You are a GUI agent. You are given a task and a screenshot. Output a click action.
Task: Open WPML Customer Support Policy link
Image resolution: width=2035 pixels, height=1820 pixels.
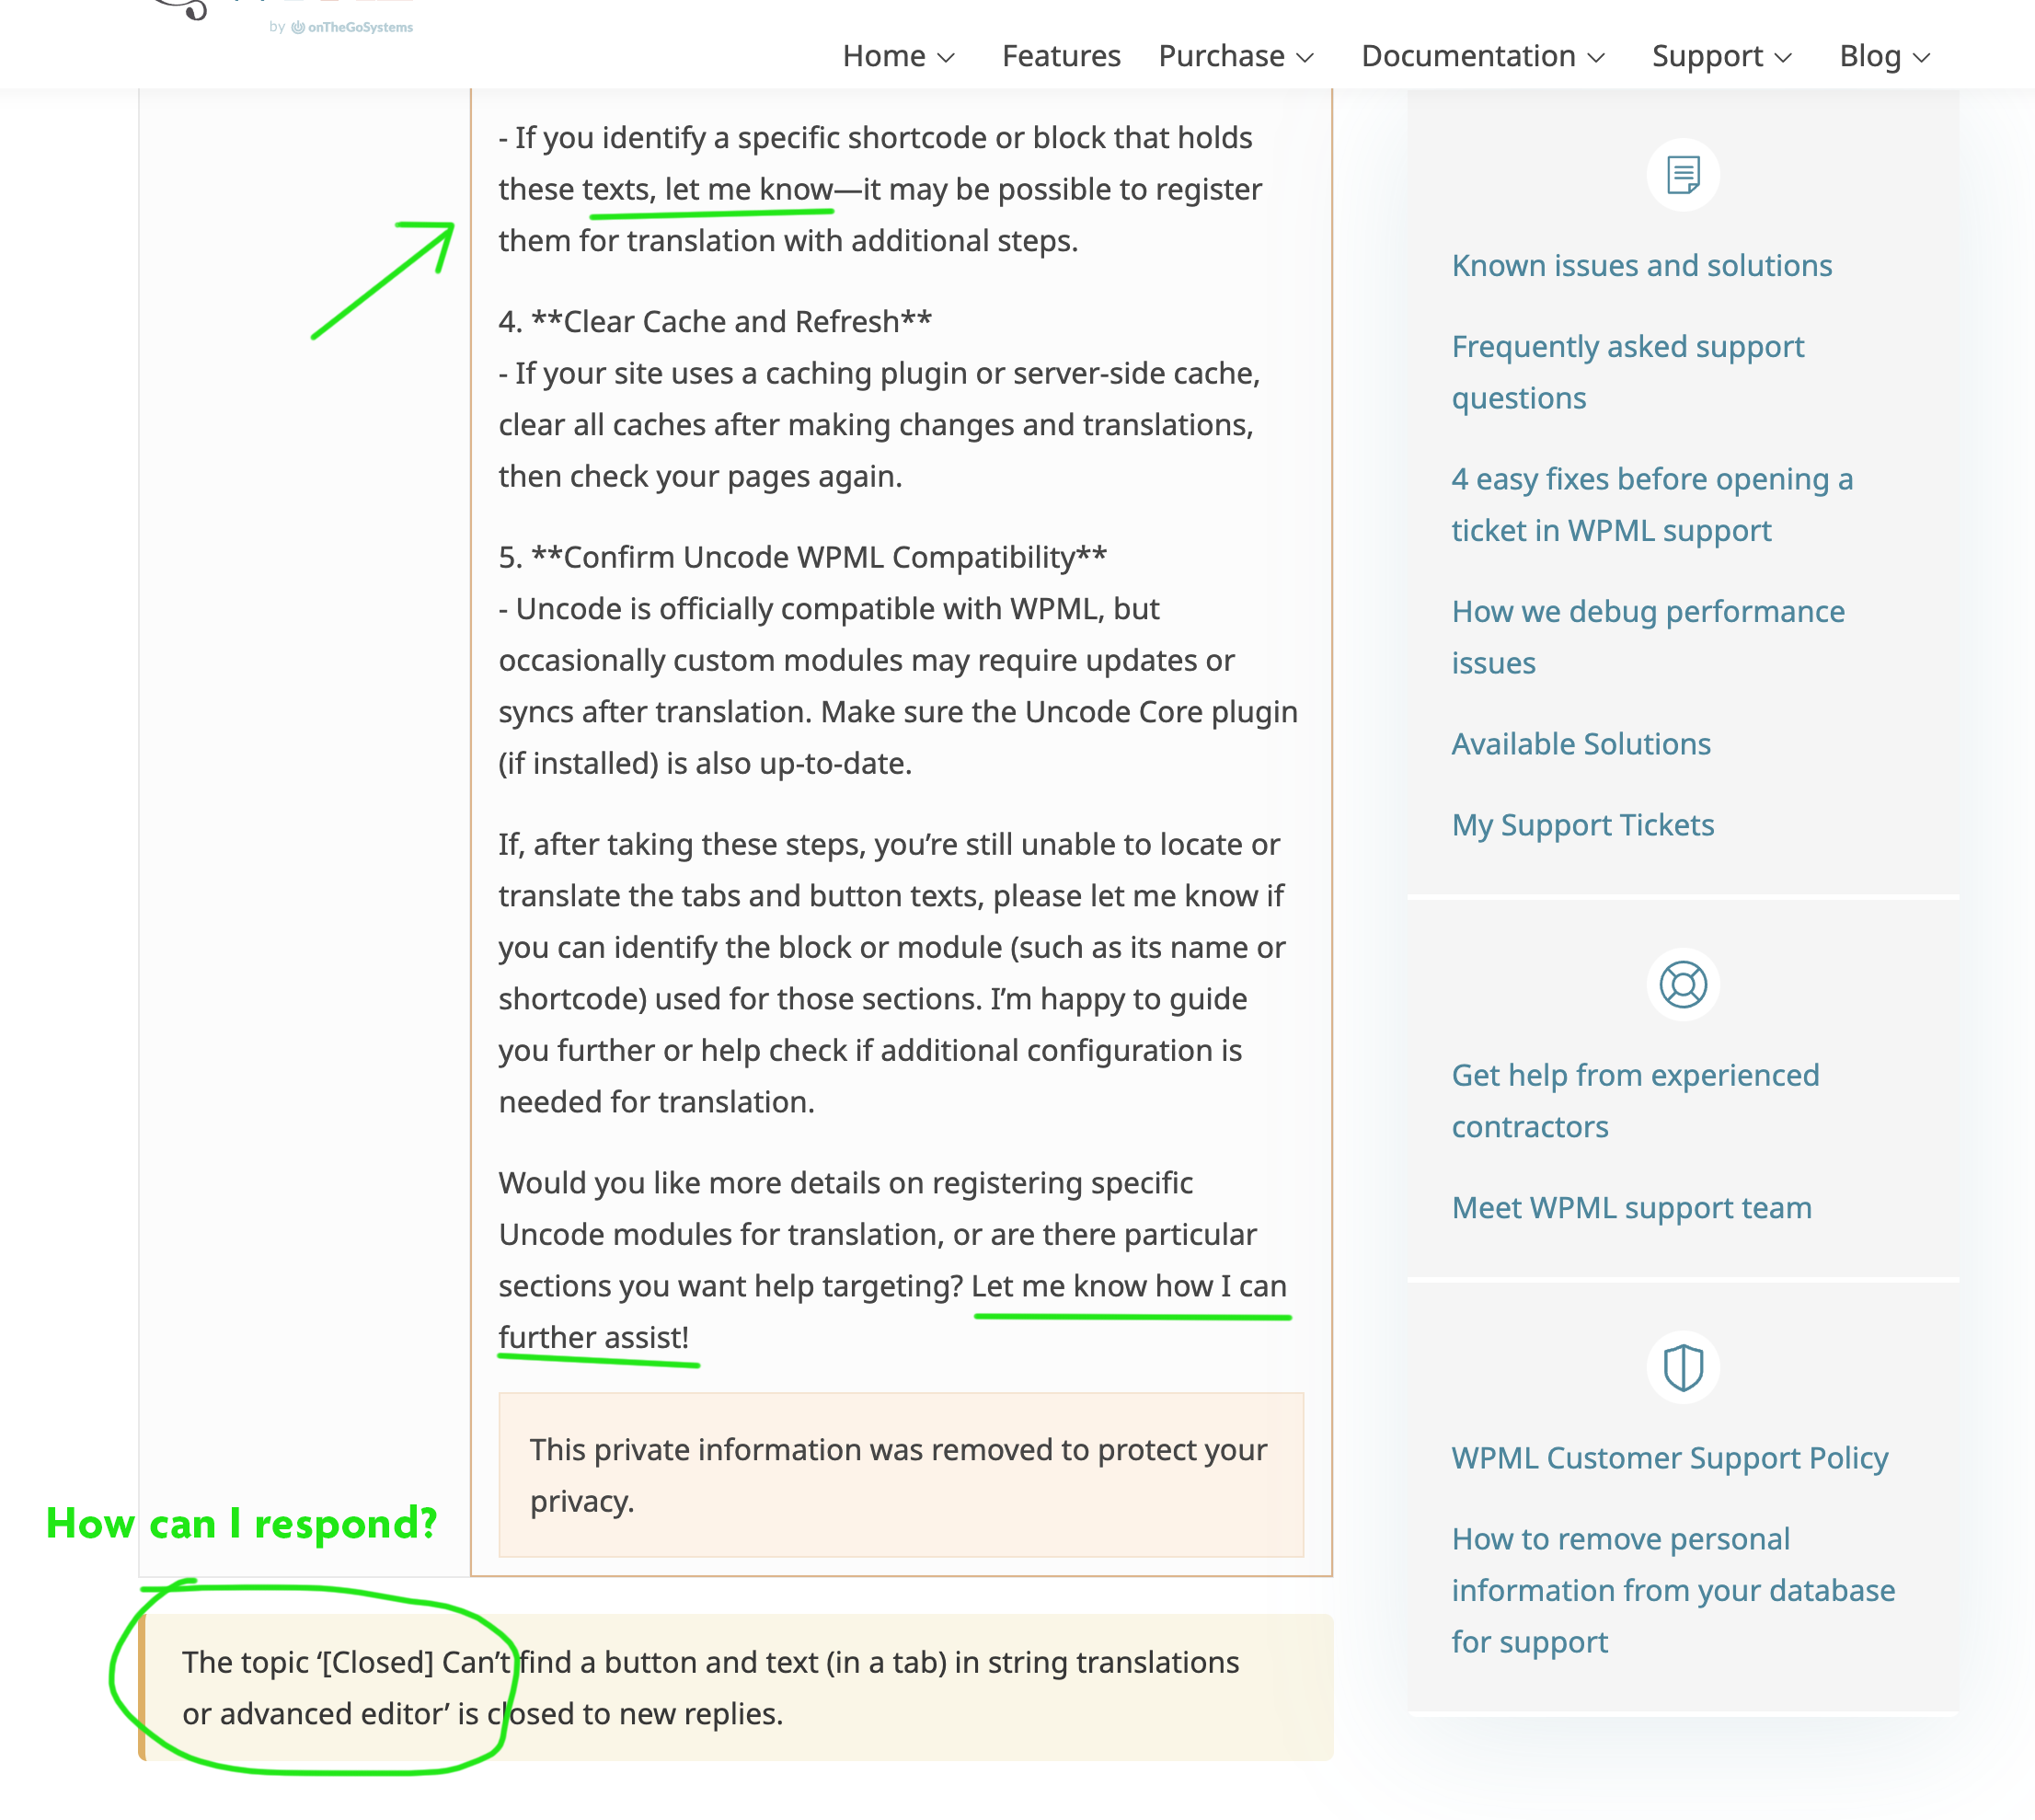pyautogui.click(x=1670, y=1458)
